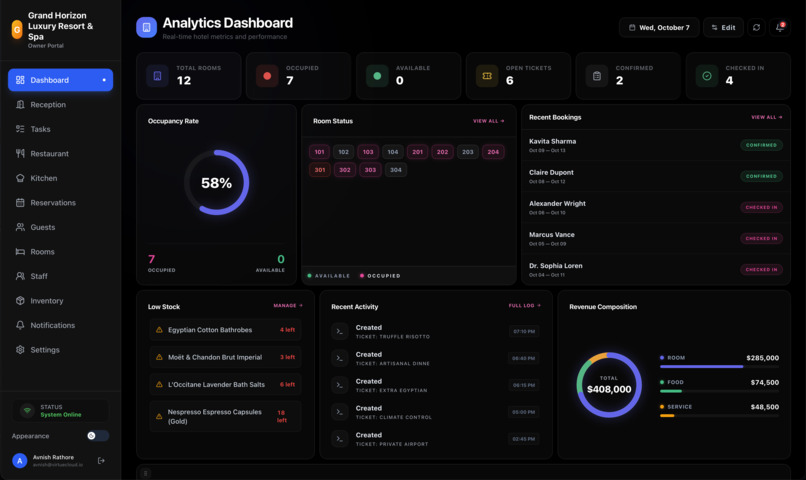The width and height of the screenshot is (806, 480).
Task: Click the Inventory box icon
Action: 20,301
